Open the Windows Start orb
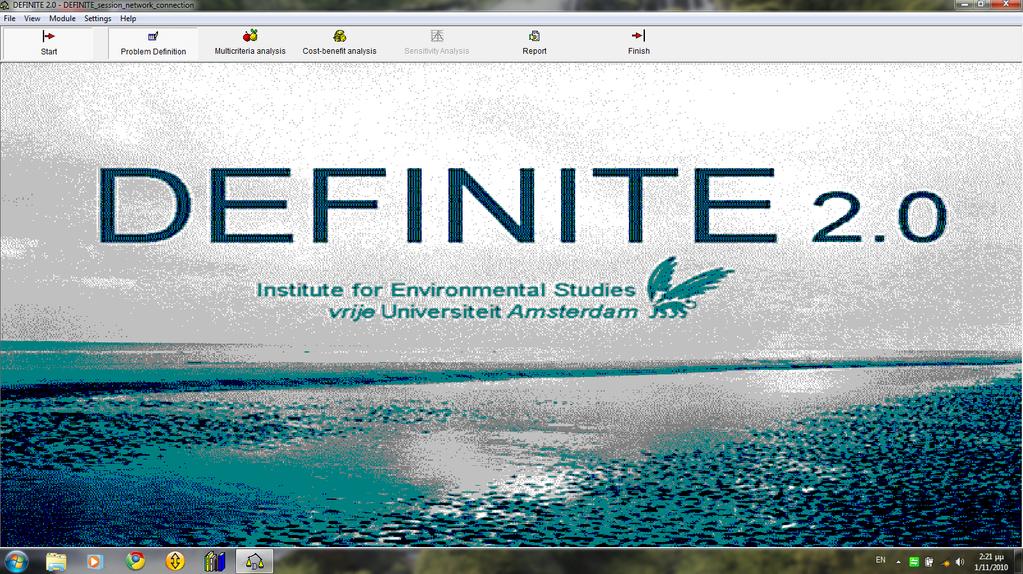 click(x=16, y=562)
